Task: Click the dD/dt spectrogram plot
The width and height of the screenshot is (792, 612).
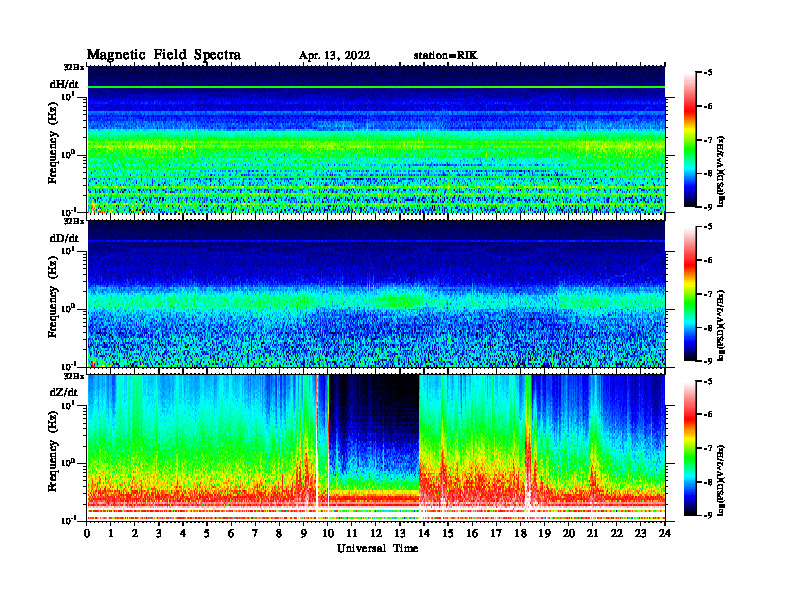Action: tap(376, 293)
